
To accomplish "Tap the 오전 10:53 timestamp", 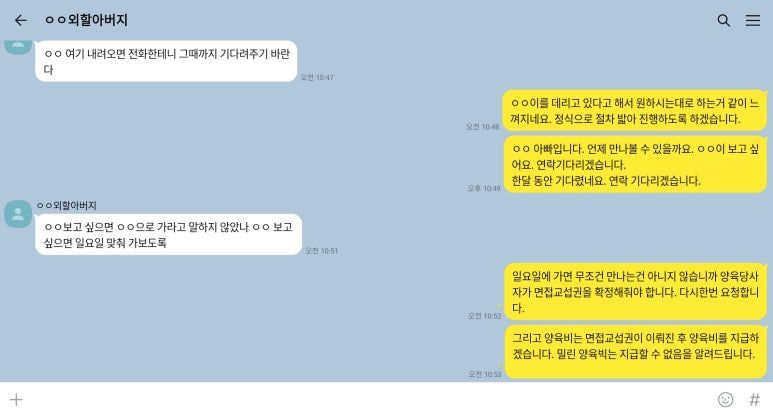I will (485, 374).
